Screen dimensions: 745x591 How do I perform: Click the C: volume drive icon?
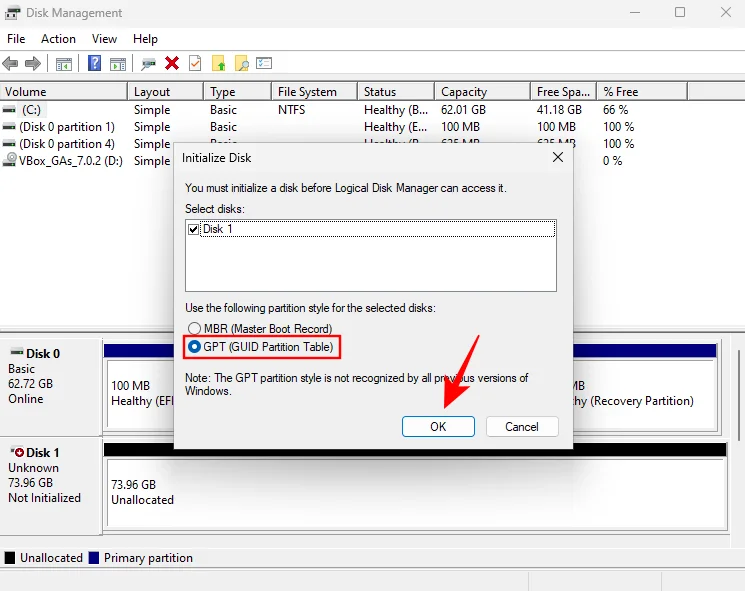tap(9, 110)
